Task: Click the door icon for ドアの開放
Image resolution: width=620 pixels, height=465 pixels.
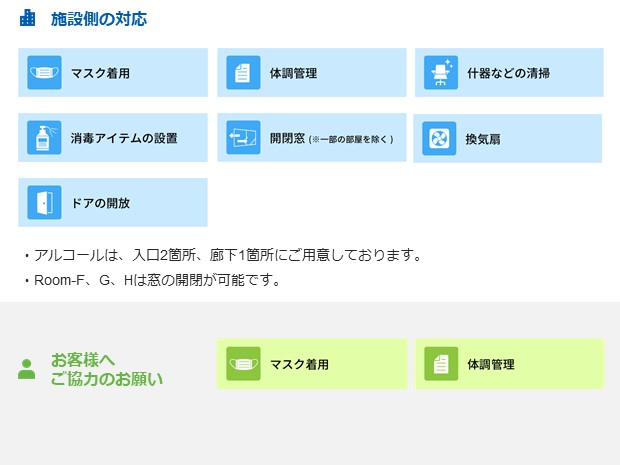Action: (x=44, y=202)
